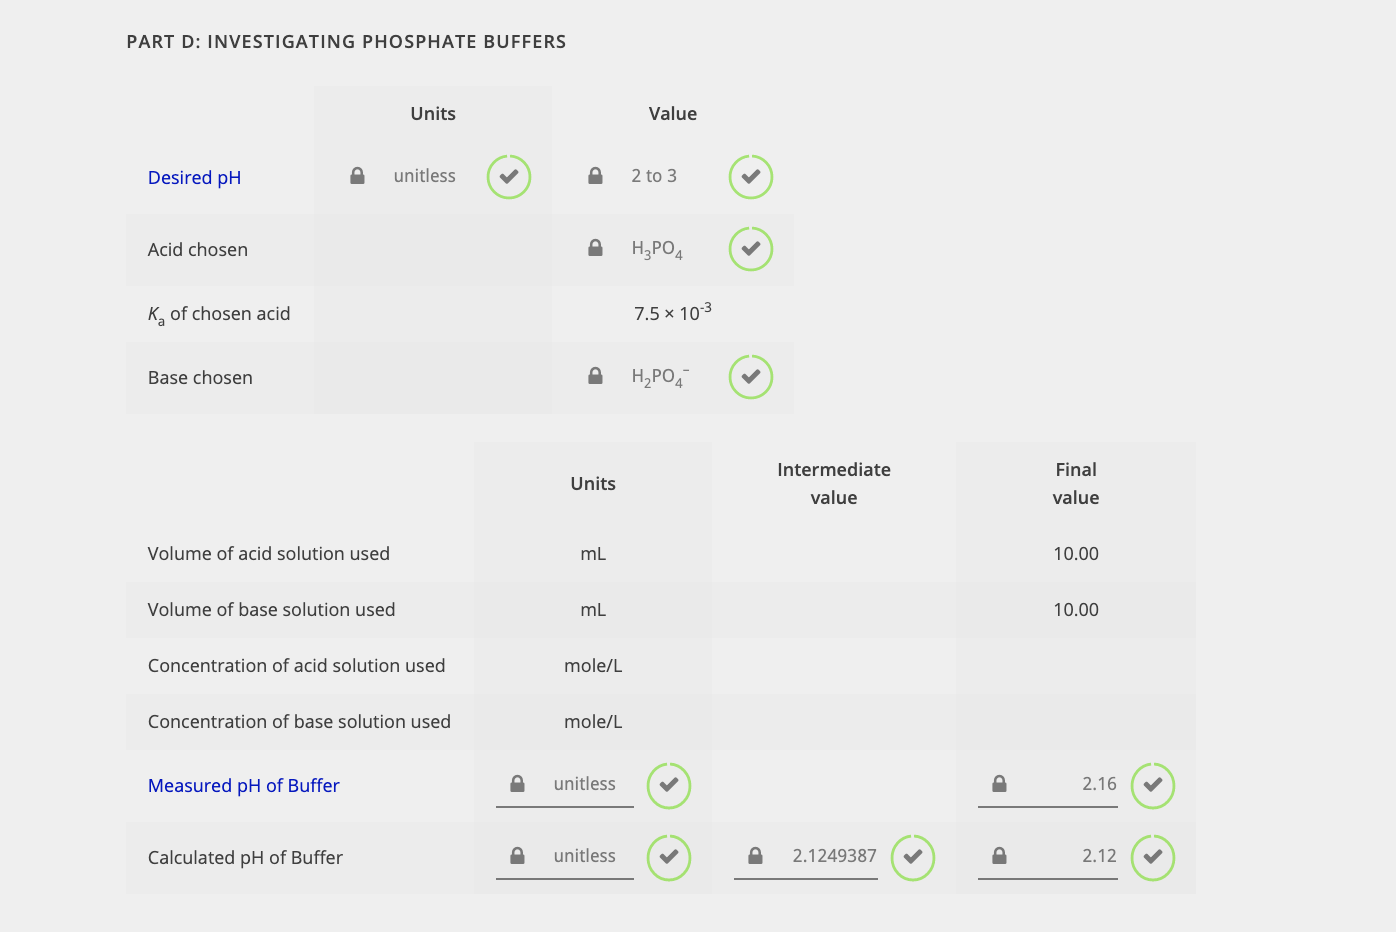Click the lock icon beside the unitless Desired pH units
The image size is (1396, 932).
point(357,175)
